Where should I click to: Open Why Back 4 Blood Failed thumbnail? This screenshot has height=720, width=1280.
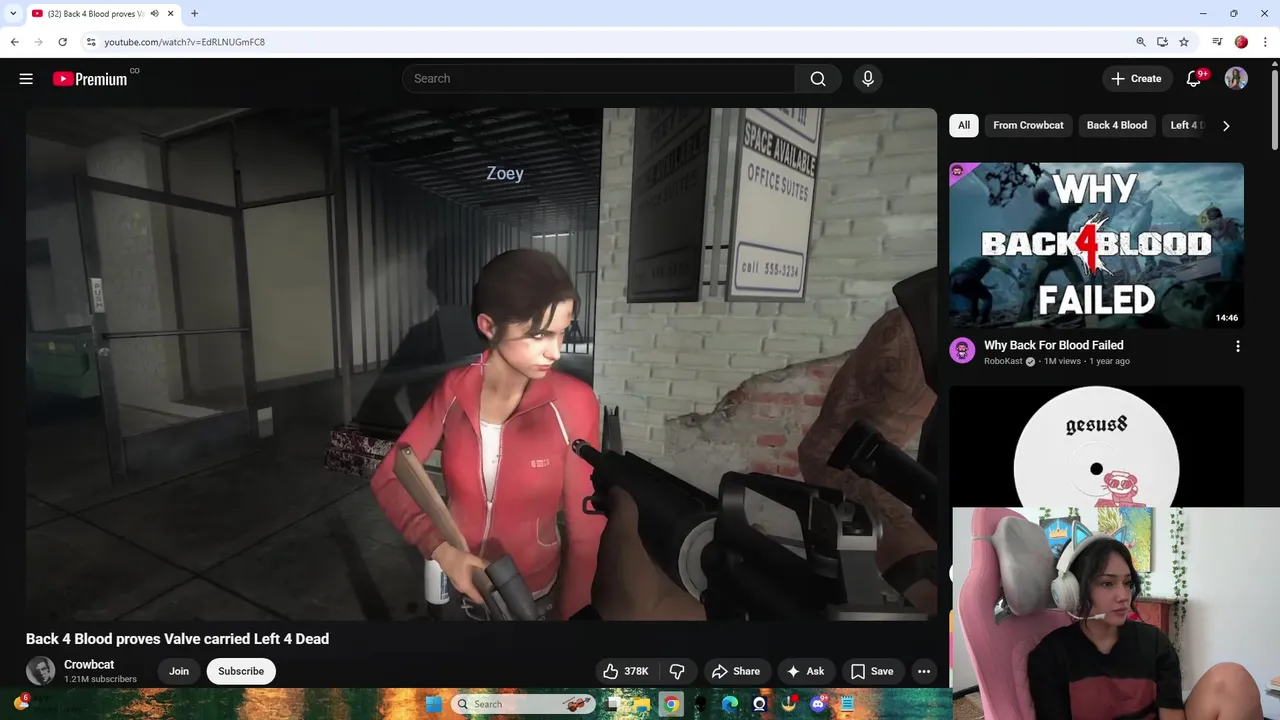point(1096,246)
